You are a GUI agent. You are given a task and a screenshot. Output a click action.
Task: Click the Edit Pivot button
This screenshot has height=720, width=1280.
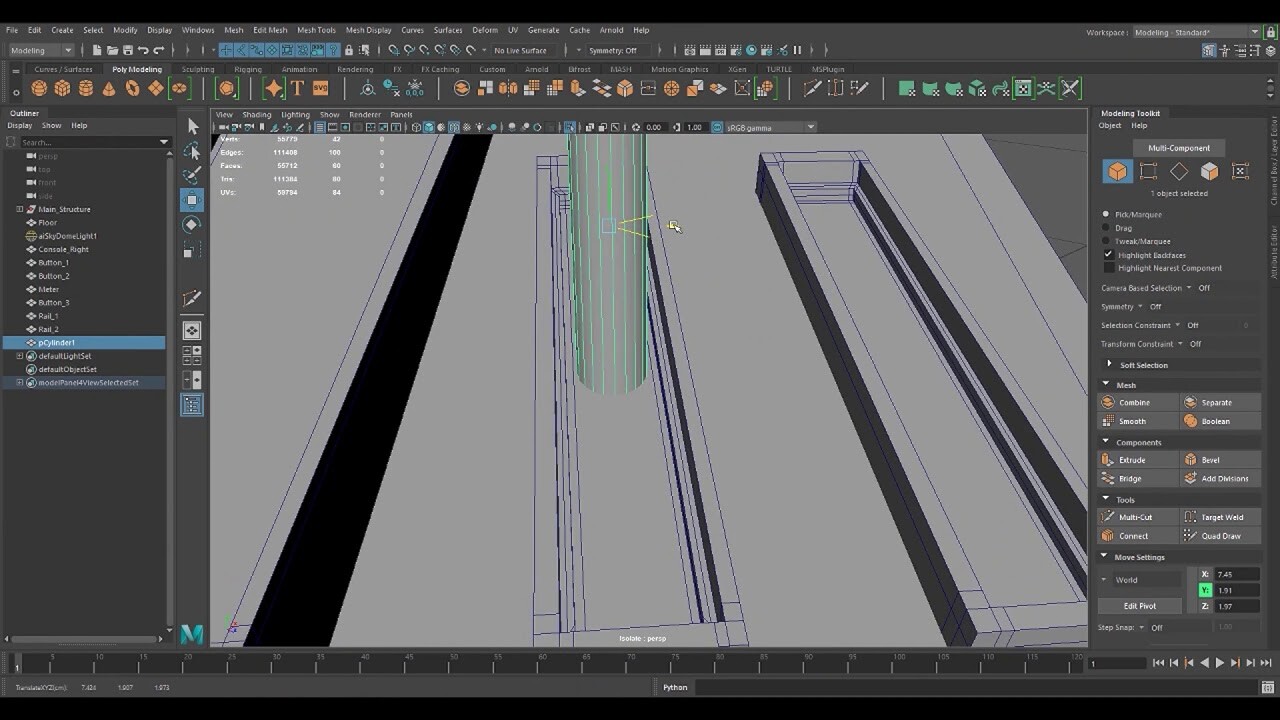click(x=1138, y=605)
